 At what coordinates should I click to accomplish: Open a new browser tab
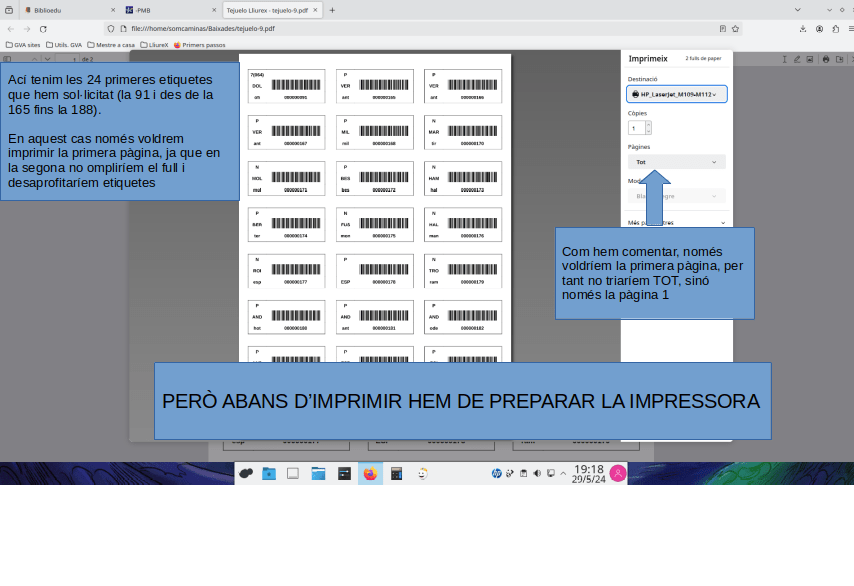332,10
